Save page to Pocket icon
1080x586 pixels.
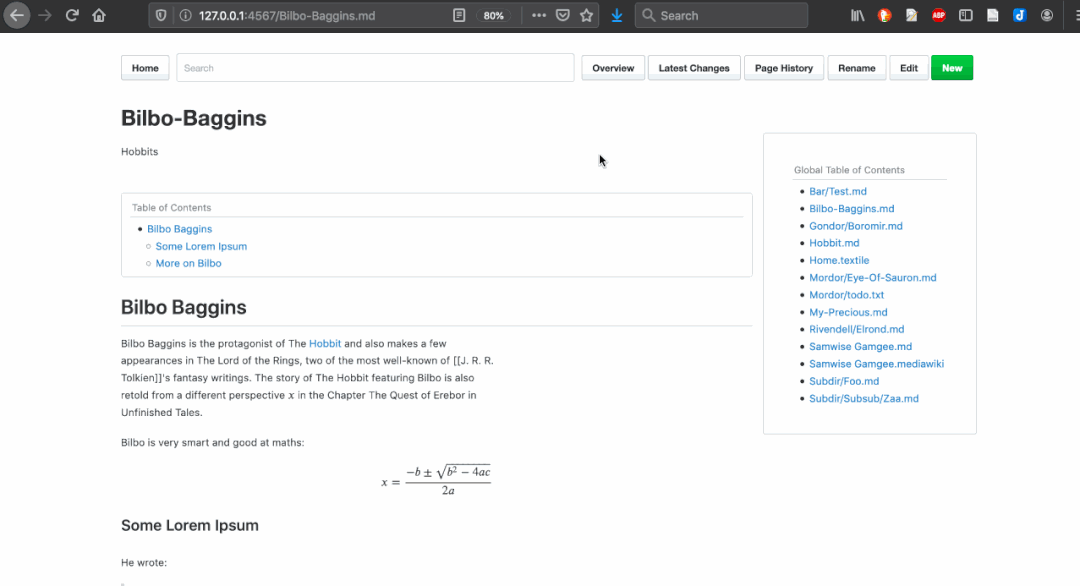coord(563,15)
